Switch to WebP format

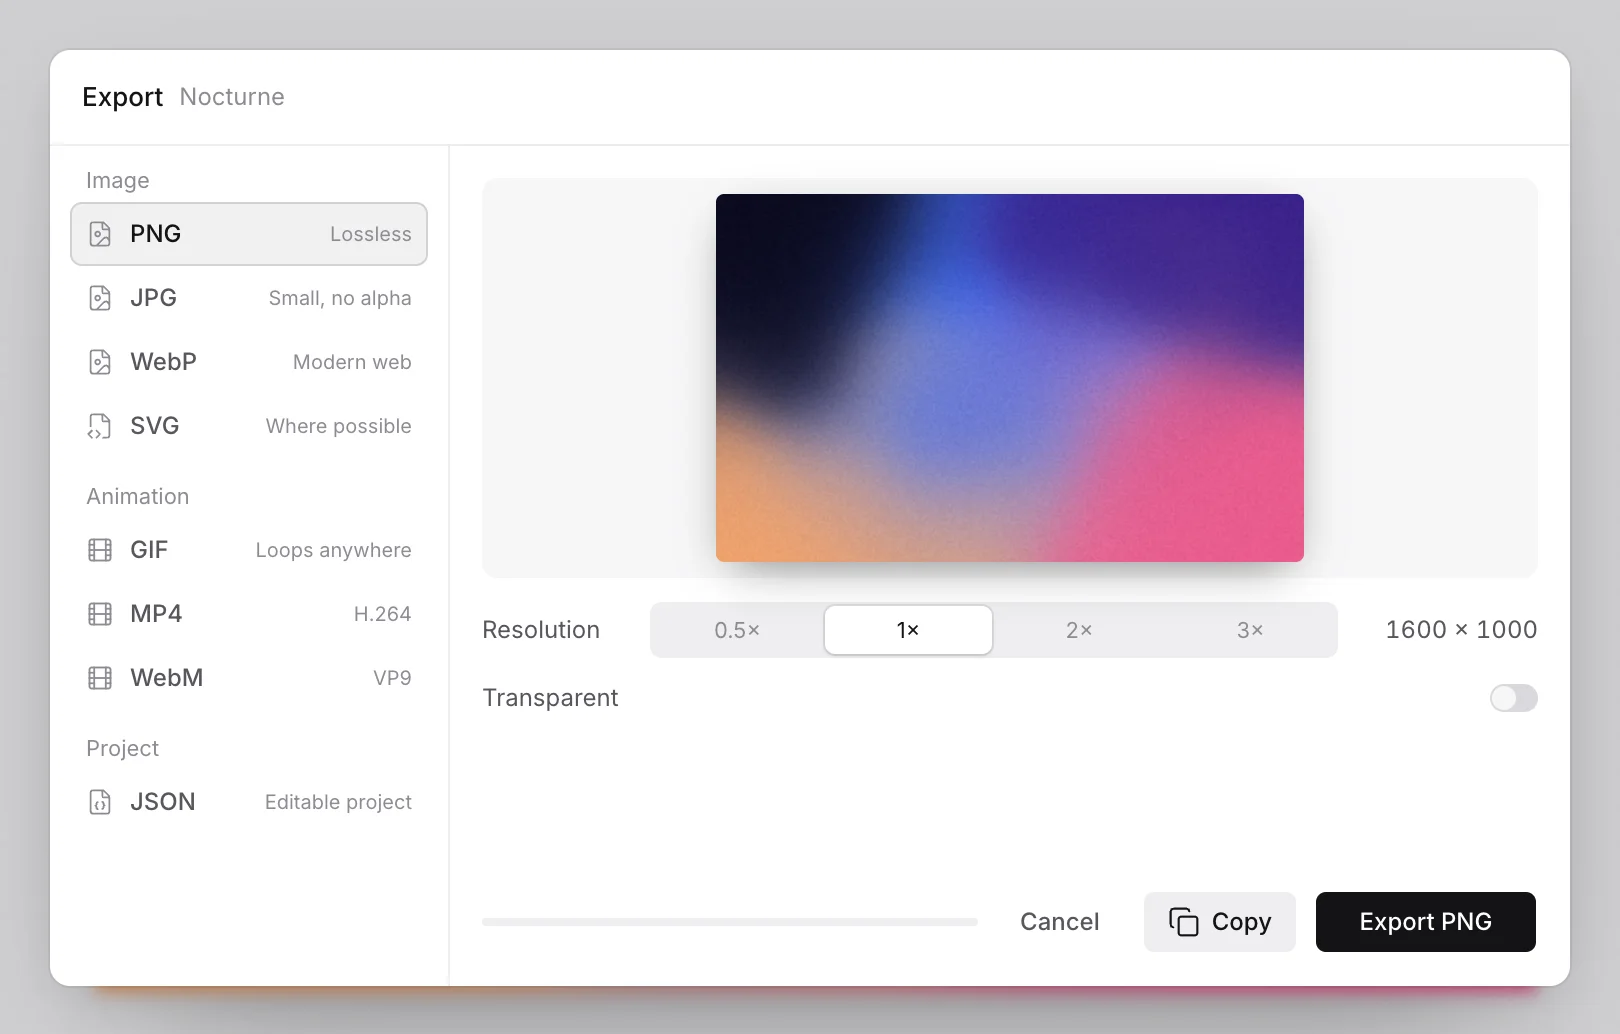pos(249,362)
